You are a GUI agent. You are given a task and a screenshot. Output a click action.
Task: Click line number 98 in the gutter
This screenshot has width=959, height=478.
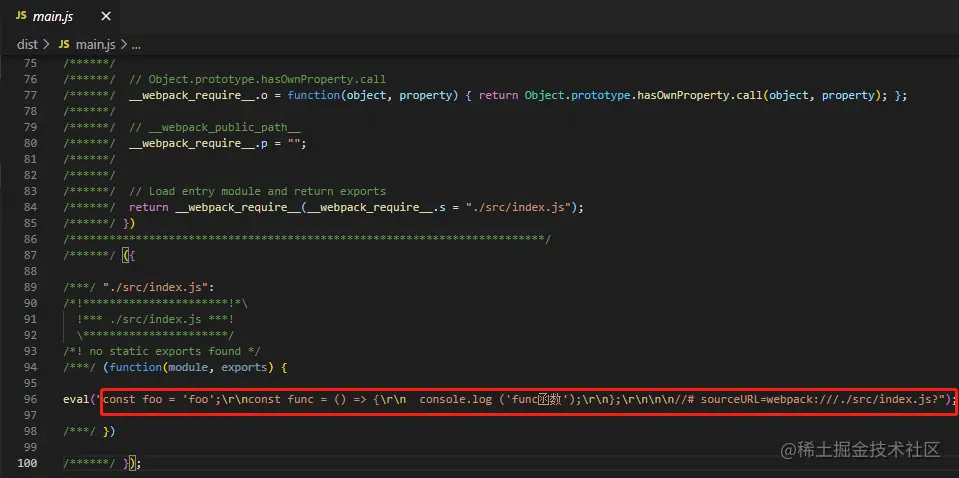click(30, 431)
